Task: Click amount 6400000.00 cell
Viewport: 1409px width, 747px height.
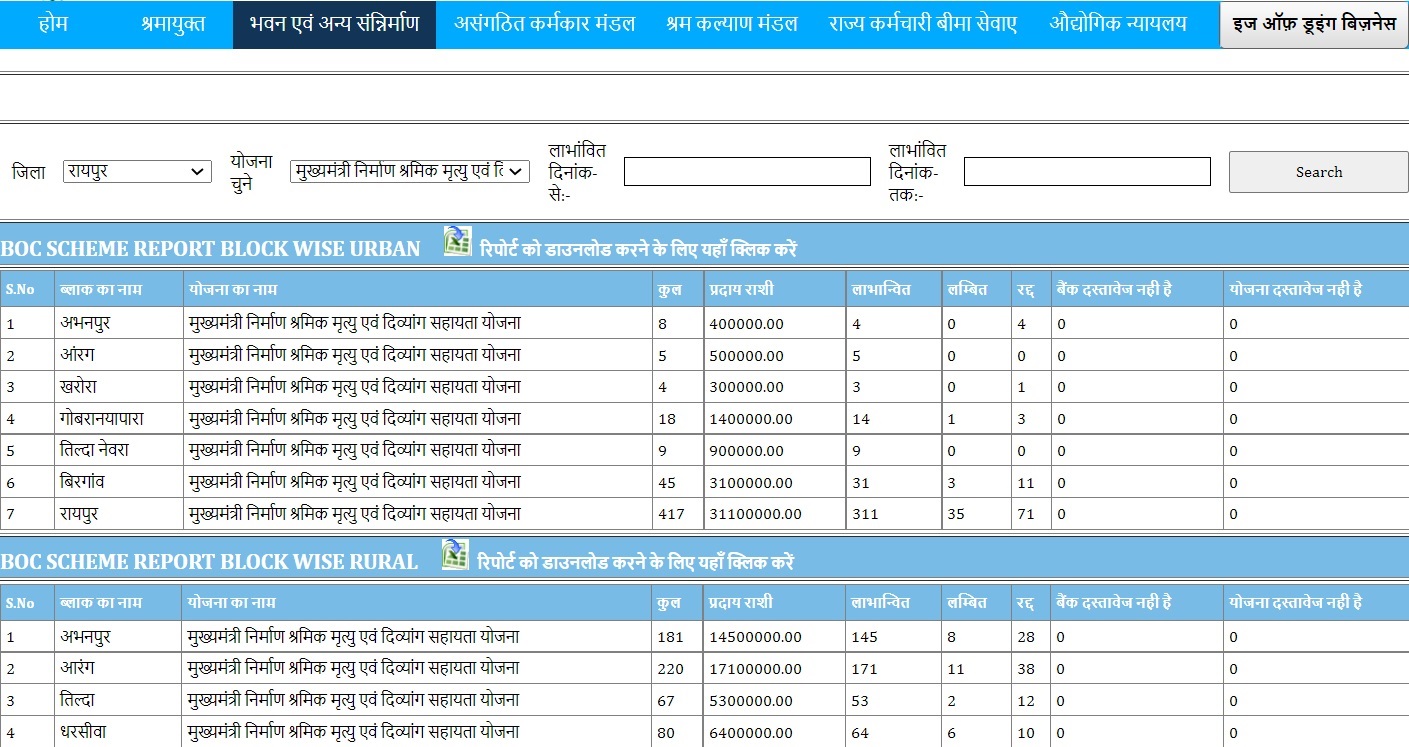Action: pyautogui.click(x=775, y=732)
